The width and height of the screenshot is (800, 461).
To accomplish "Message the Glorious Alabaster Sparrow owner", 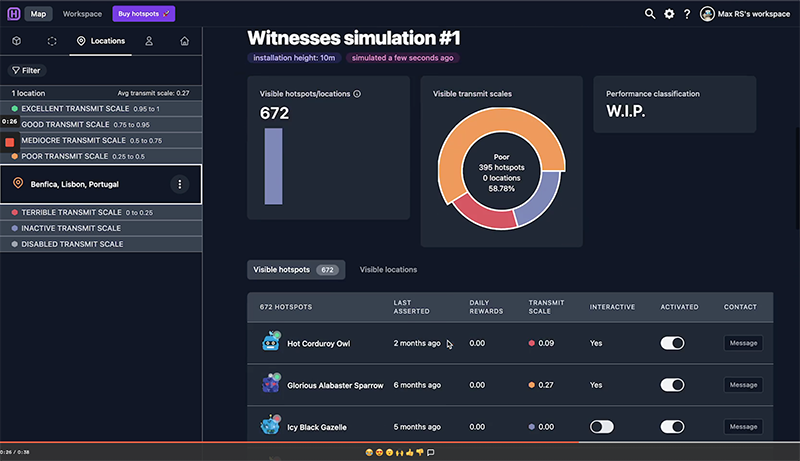I will coord(743,385).
